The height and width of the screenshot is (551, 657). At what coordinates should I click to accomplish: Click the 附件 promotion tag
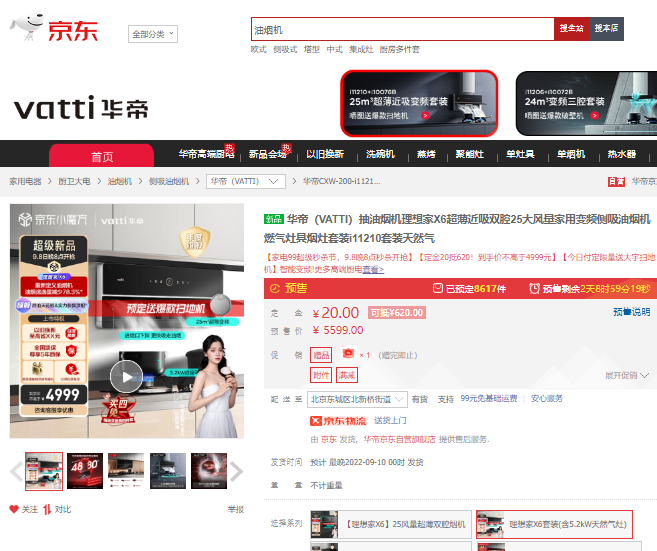point(321,375)
